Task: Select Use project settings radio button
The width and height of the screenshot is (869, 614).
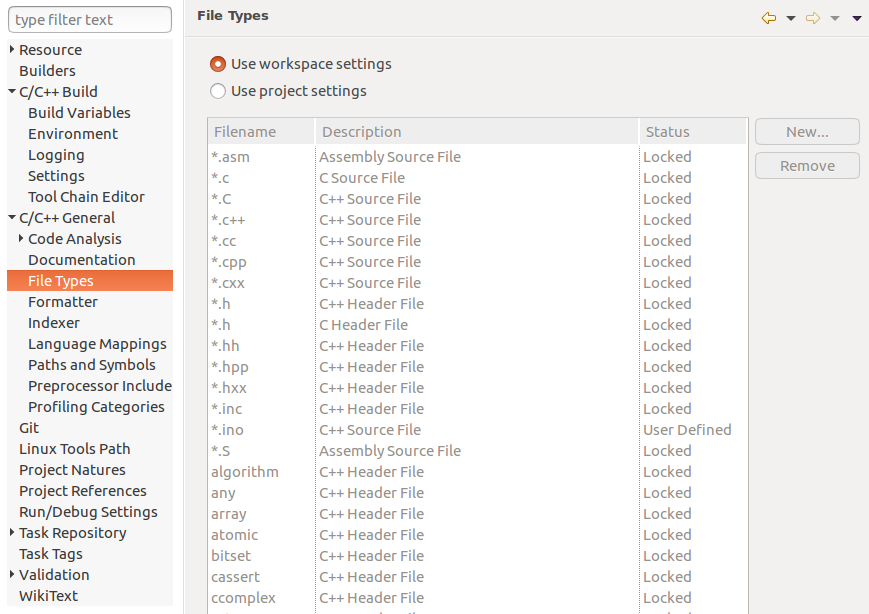Action: pos(218,91)
